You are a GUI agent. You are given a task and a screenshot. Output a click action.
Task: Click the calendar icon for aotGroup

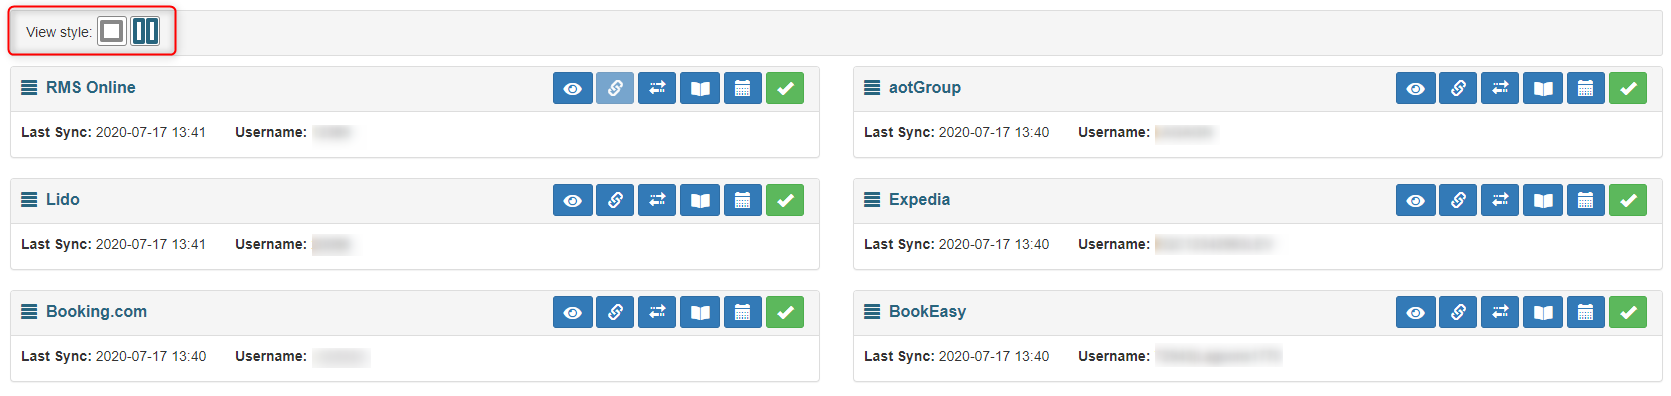pos(1585,88)
